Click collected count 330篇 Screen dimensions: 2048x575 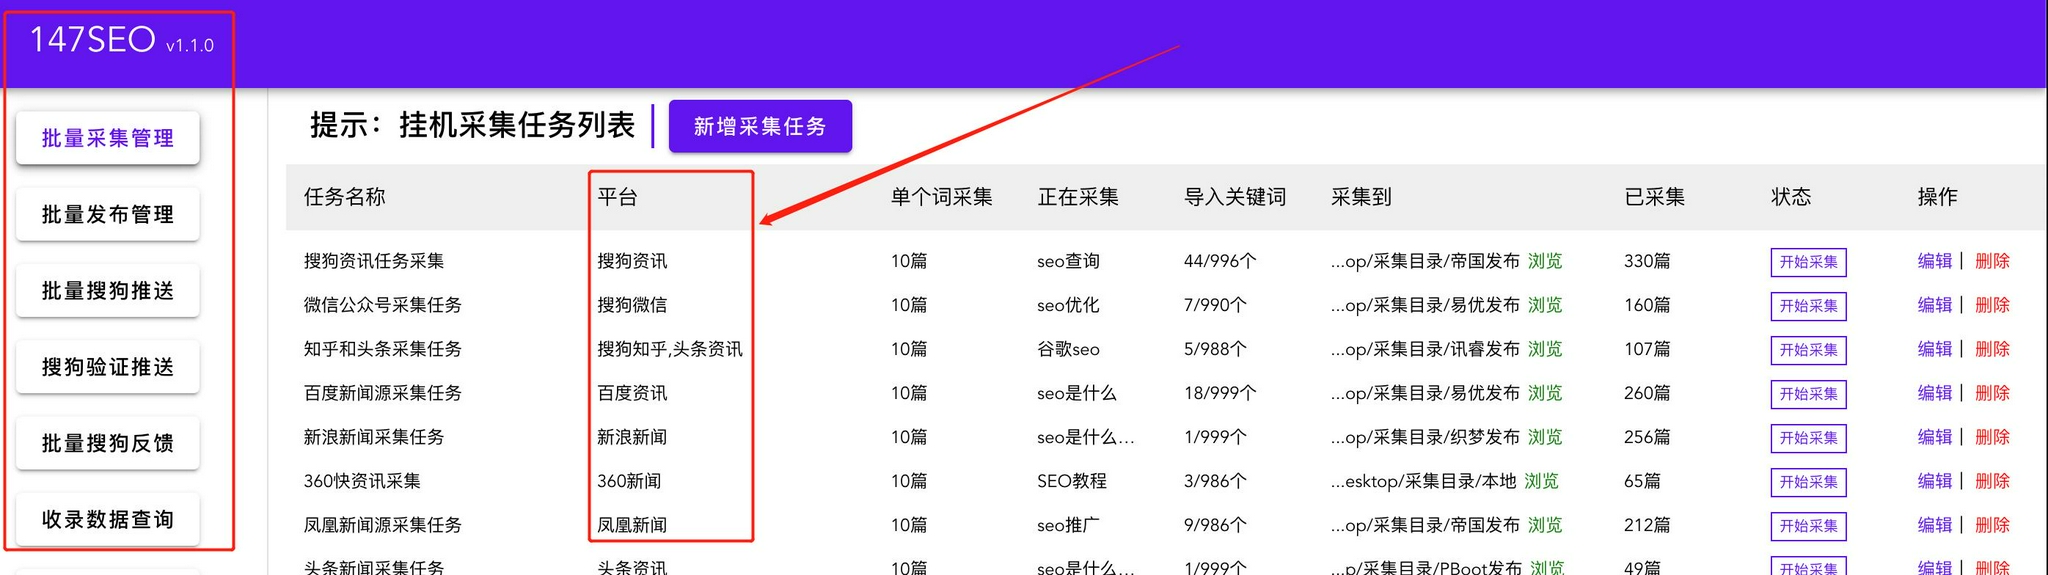(x=1647, y=261)
